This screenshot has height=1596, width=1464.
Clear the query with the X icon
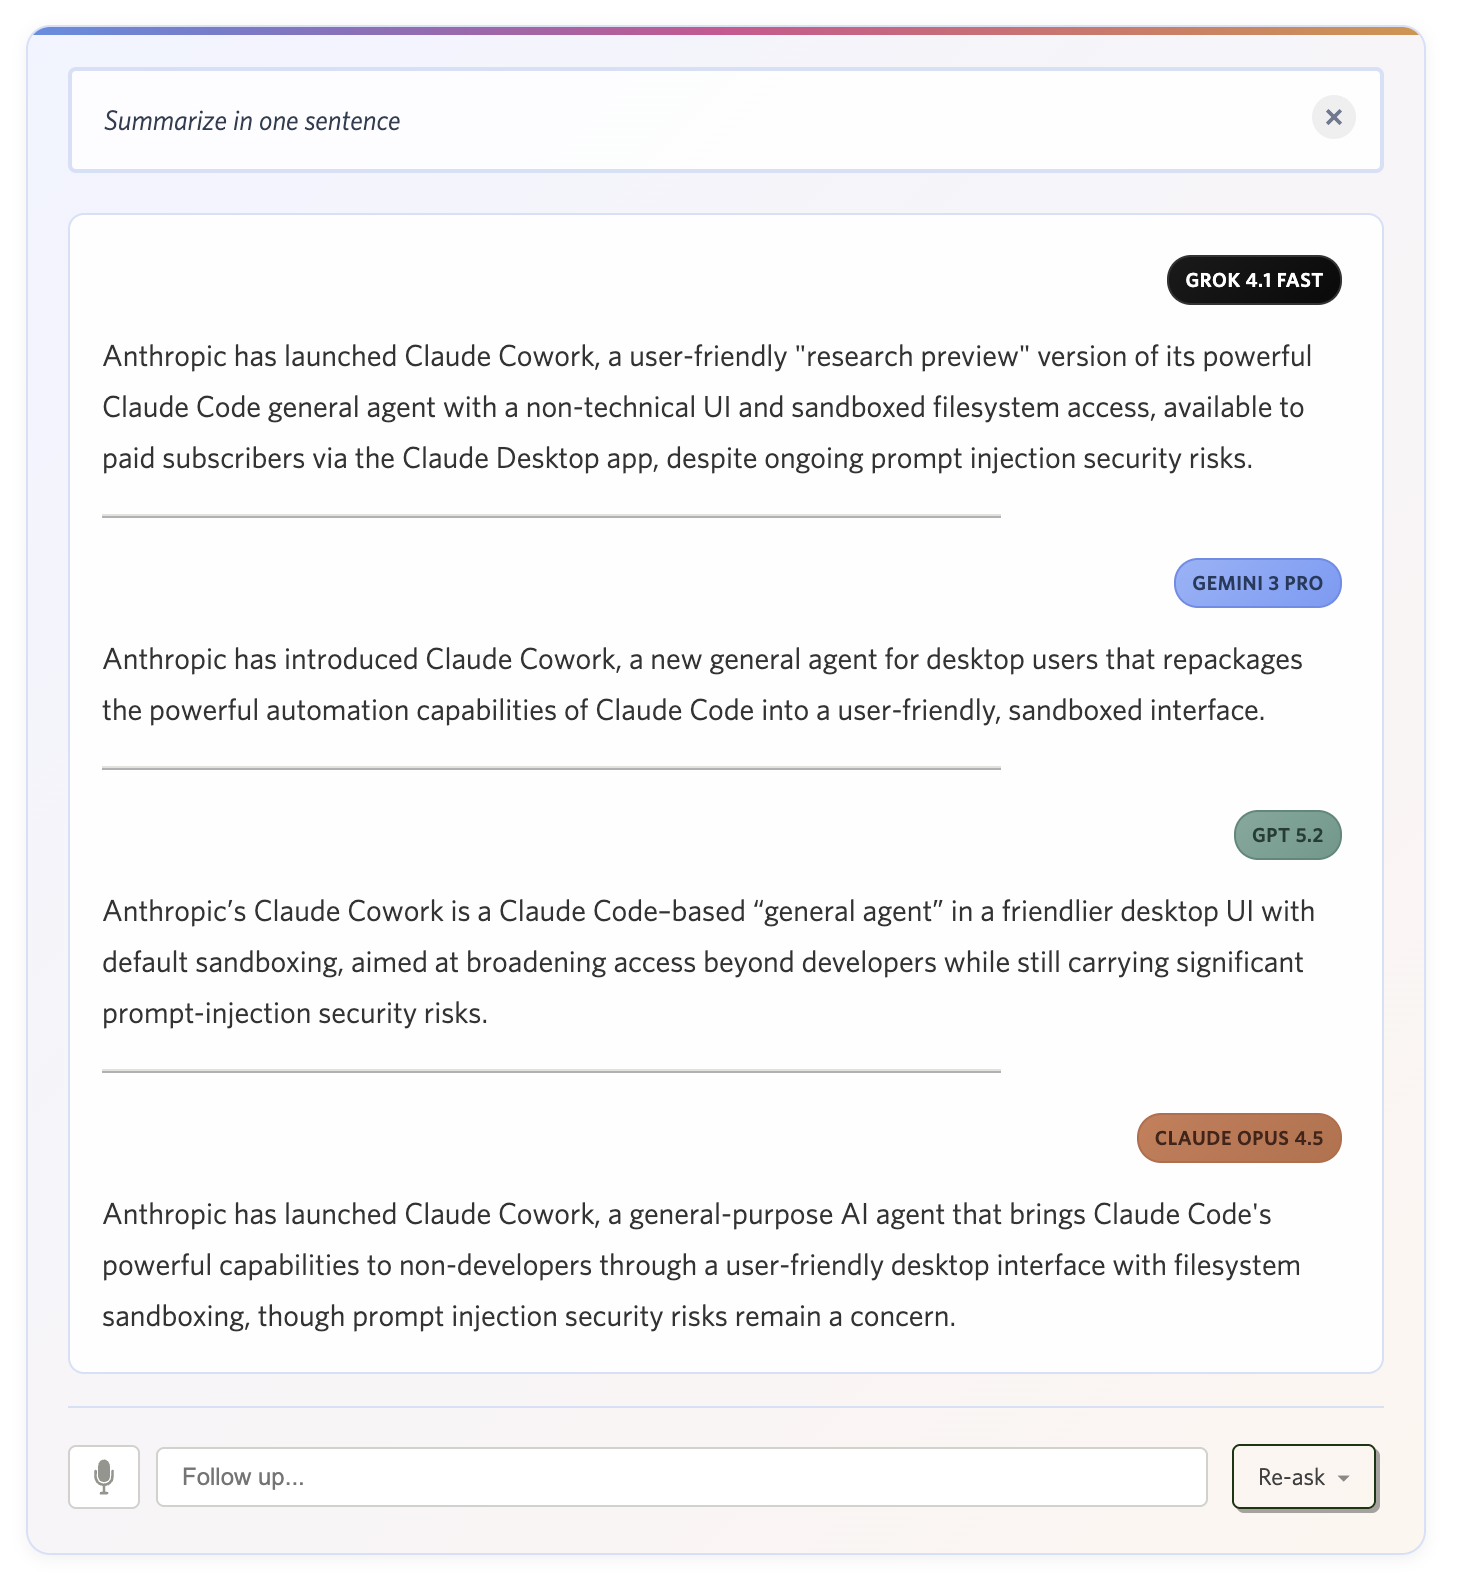click(1333, 118)
